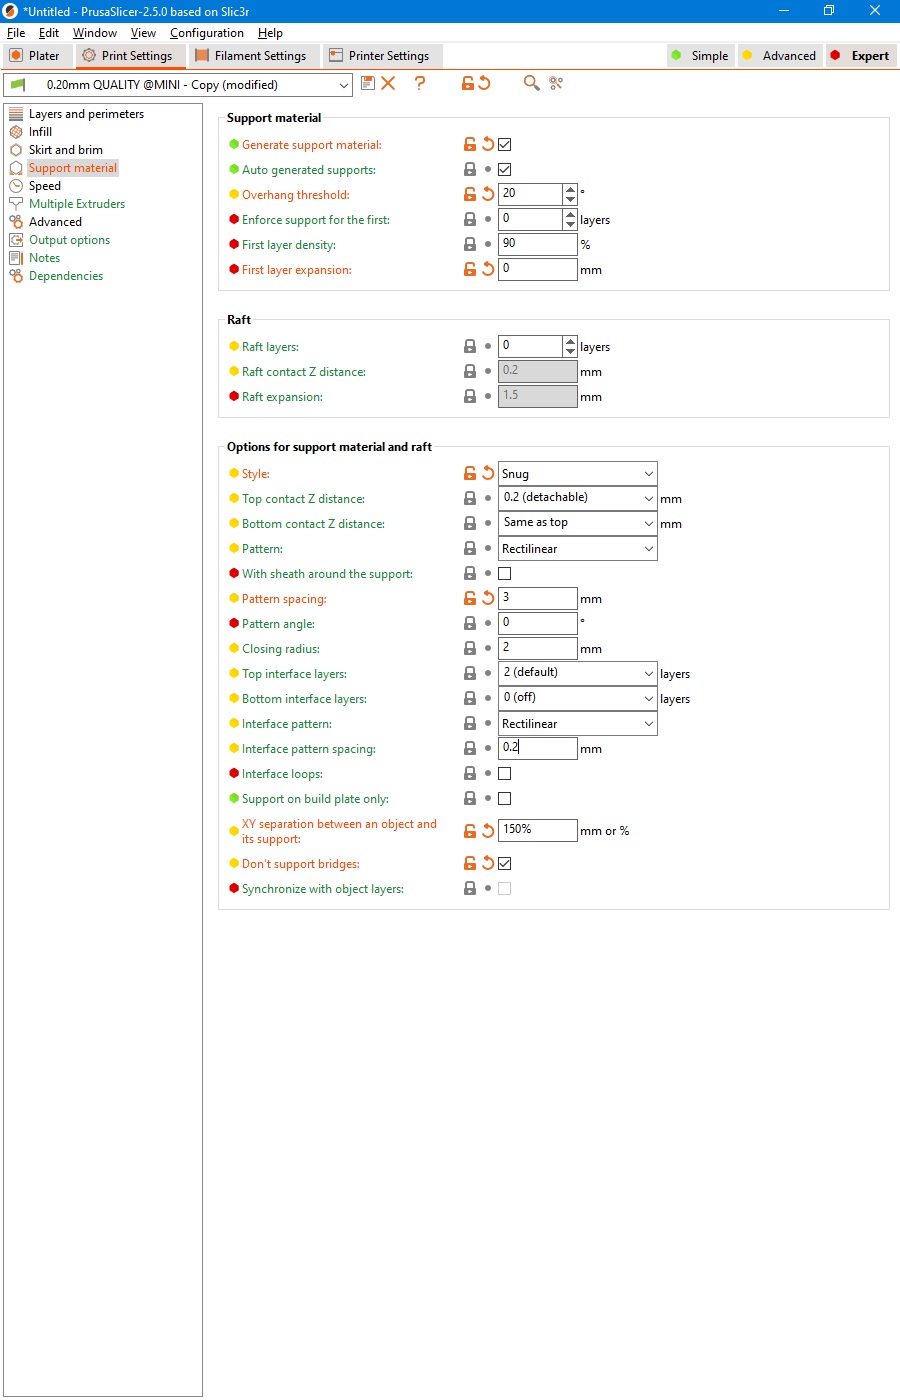Screen dimensions: 900x1400
Task: Open the Configuration menu
Action: point(206,33)
